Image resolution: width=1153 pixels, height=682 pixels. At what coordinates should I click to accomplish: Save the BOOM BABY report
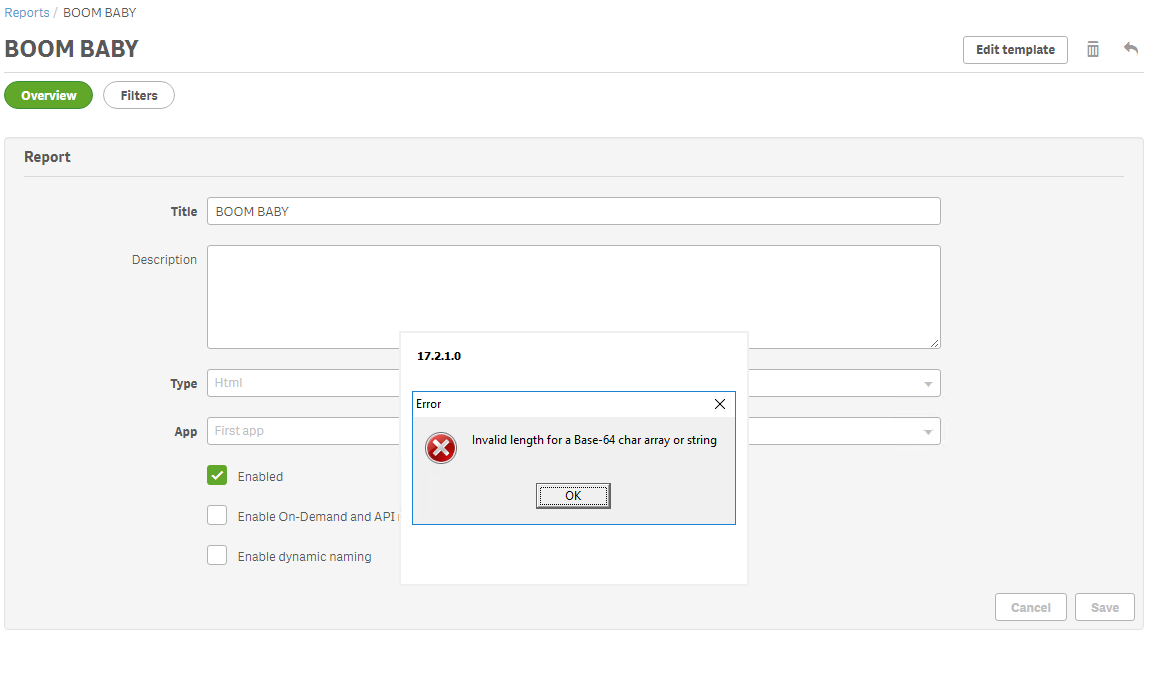[x=1104, y=607]
